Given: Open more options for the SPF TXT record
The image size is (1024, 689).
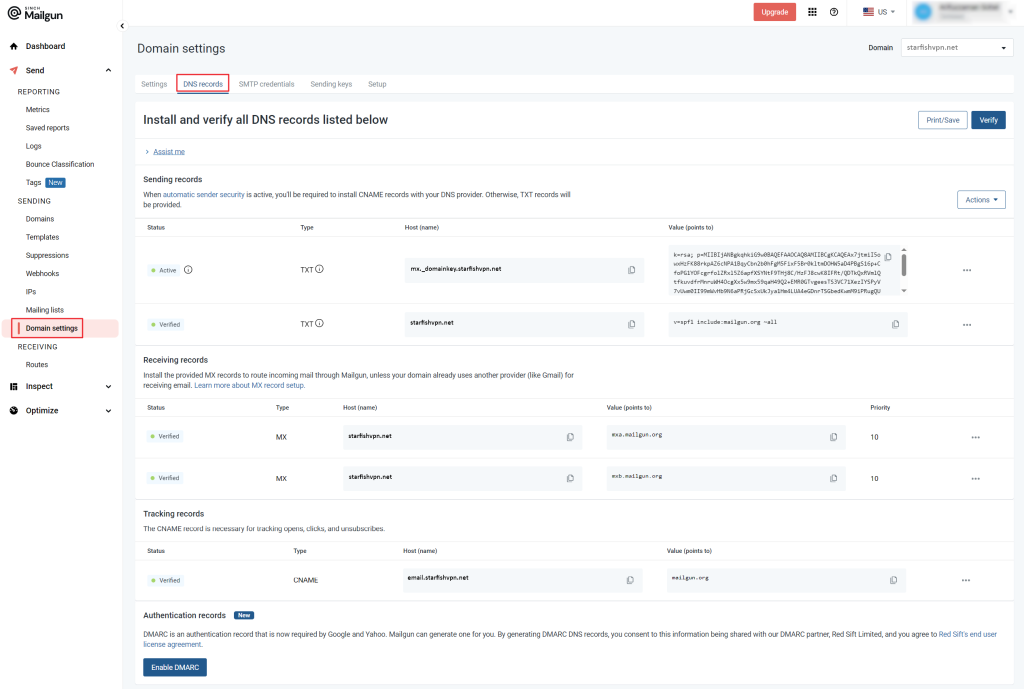Looking at the screenshot, I should (x=967, y=325).
